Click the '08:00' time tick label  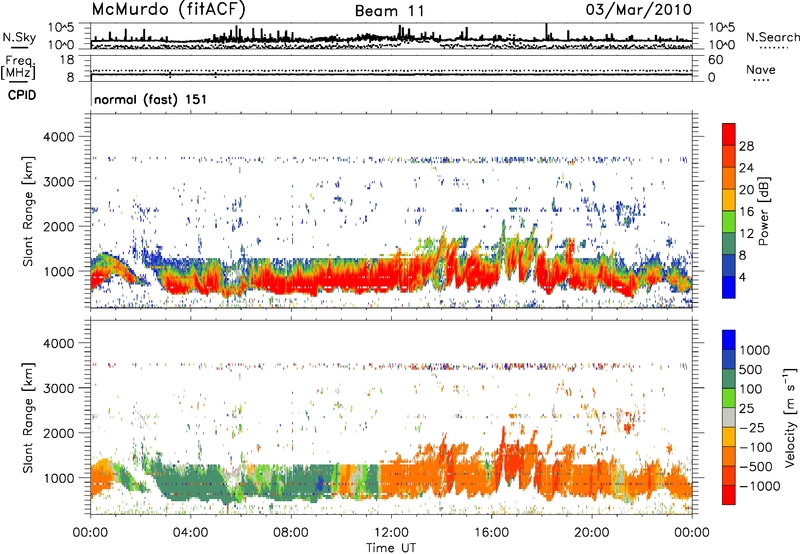[x=291, y=533]
